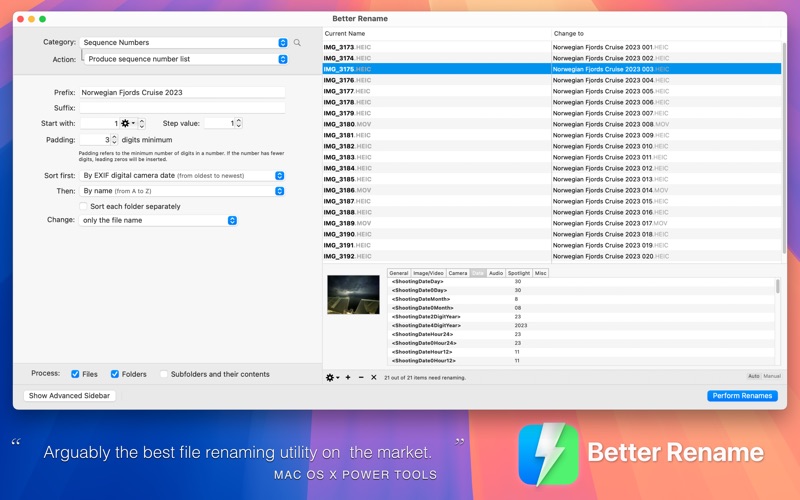Click the Padding digits stepper

[x=114, y=139]
